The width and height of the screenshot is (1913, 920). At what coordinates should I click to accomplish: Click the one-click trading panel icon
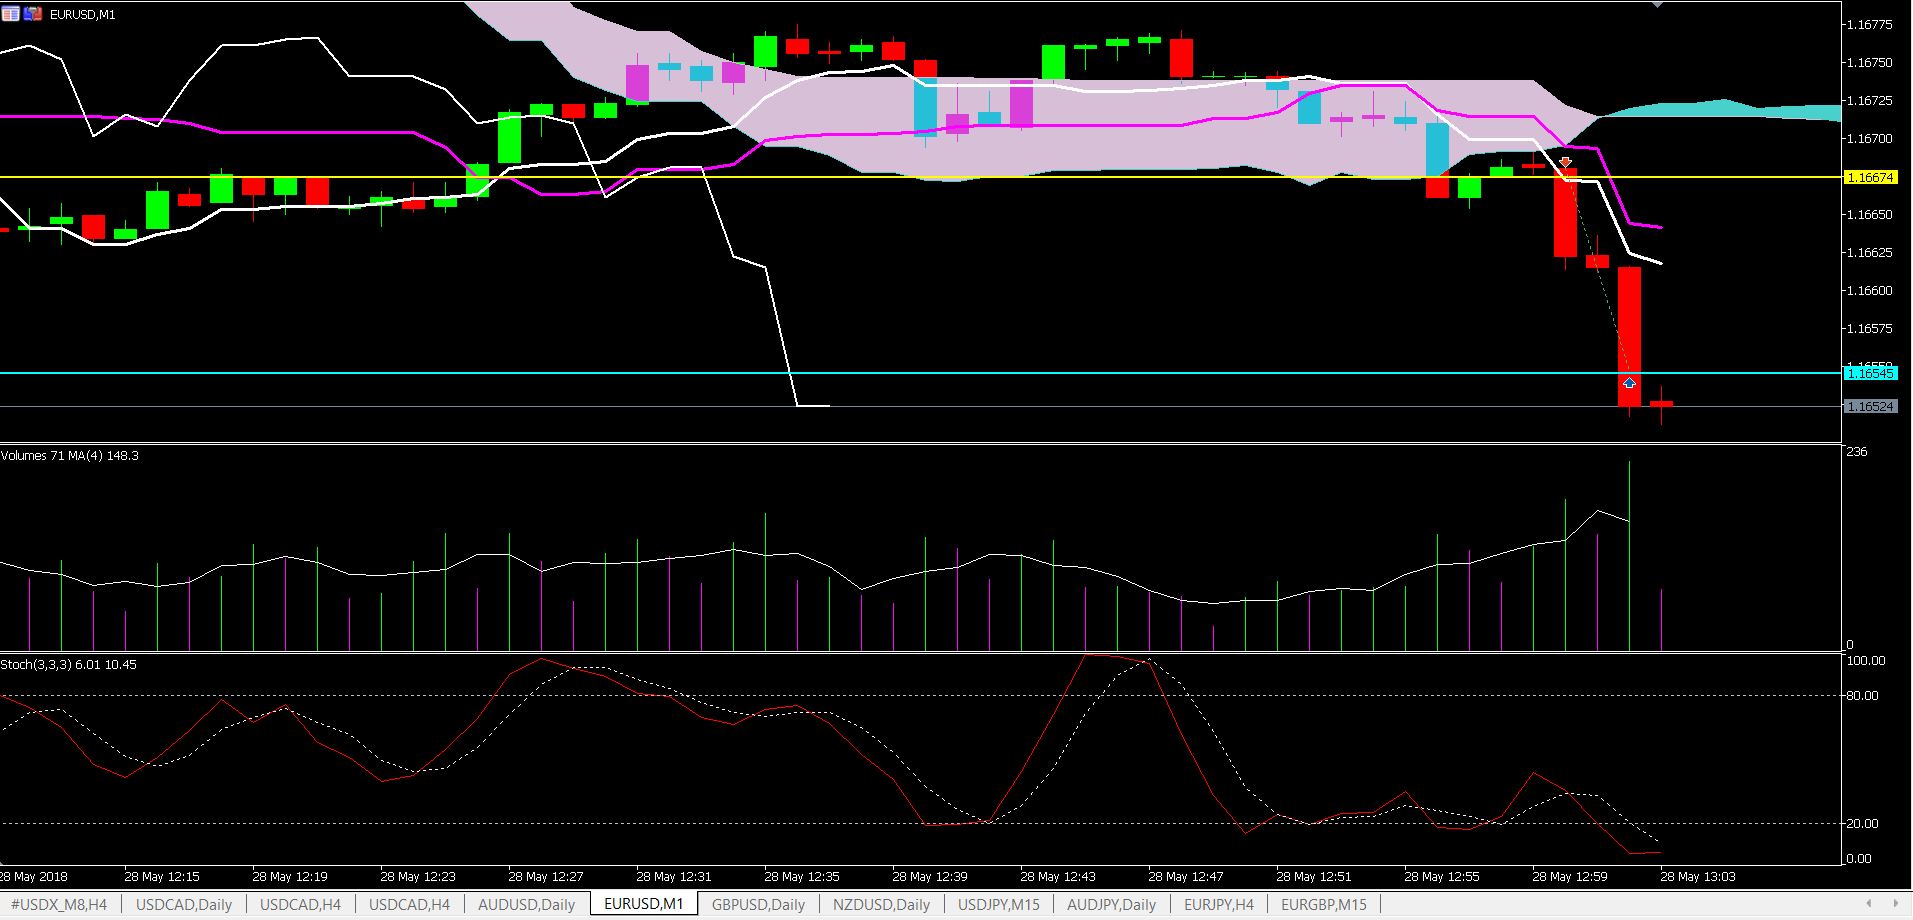(x=10, y=14)
